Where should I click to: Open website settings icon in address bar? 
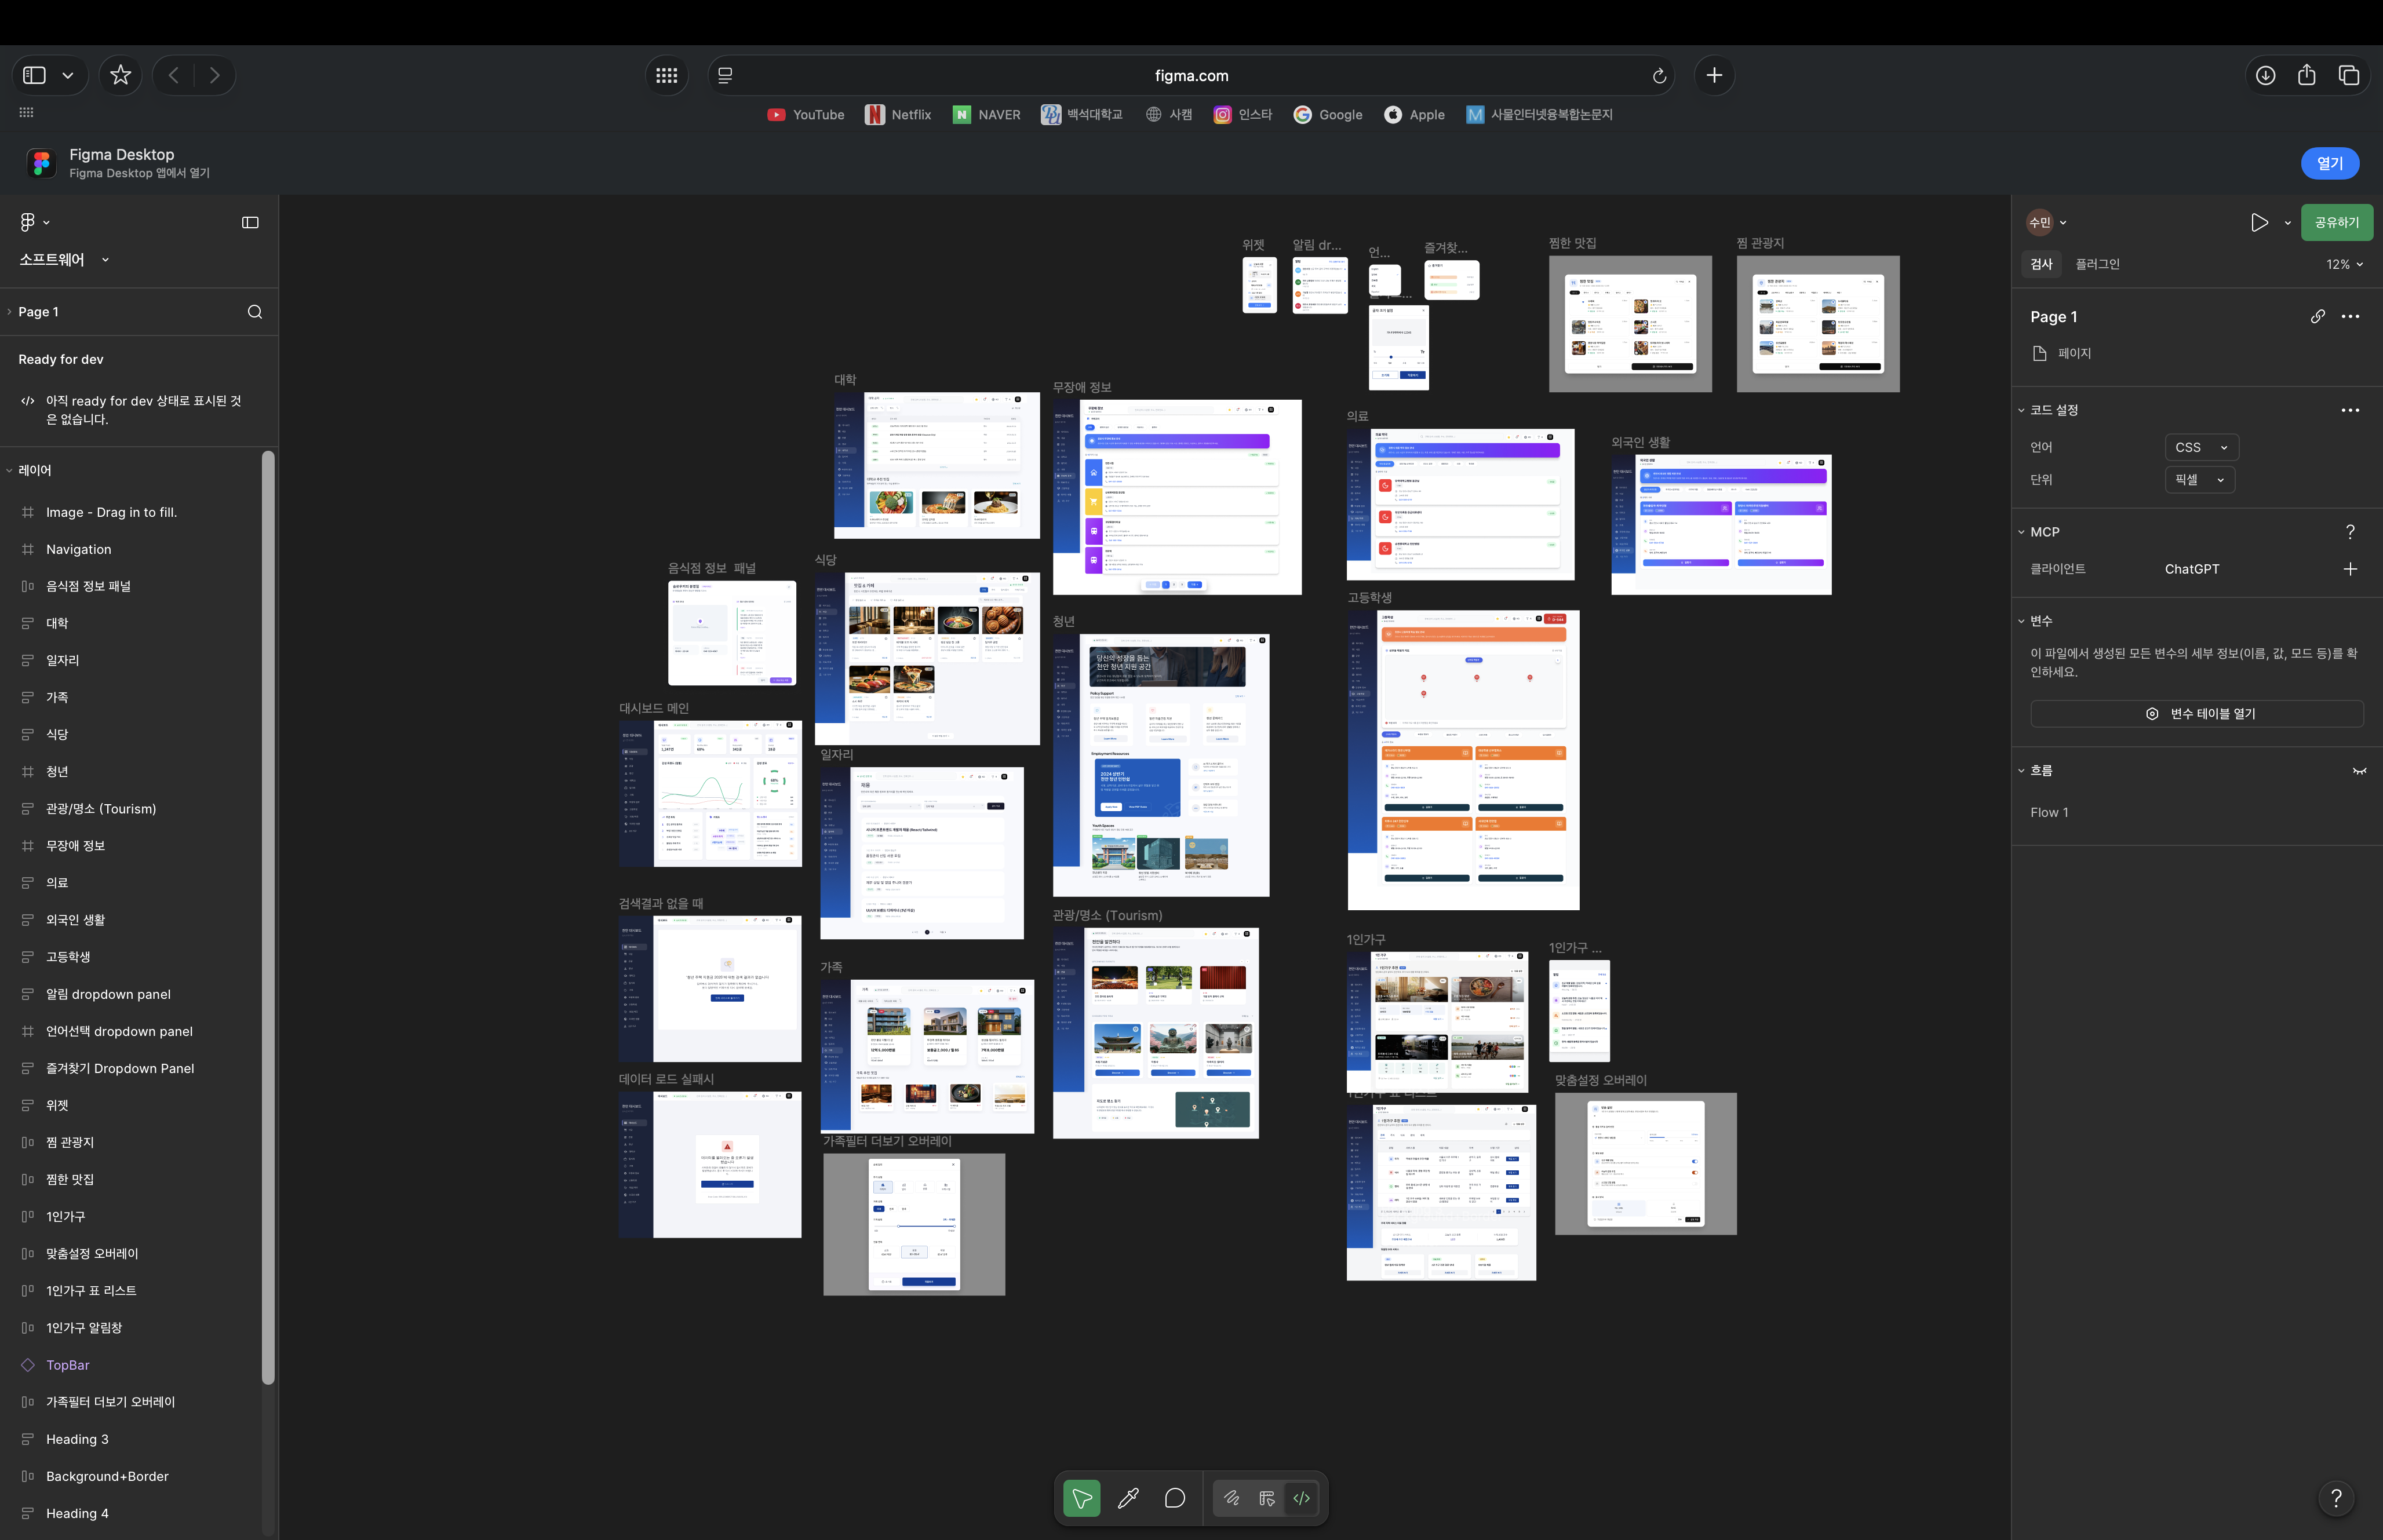click(x=725, y=75)
